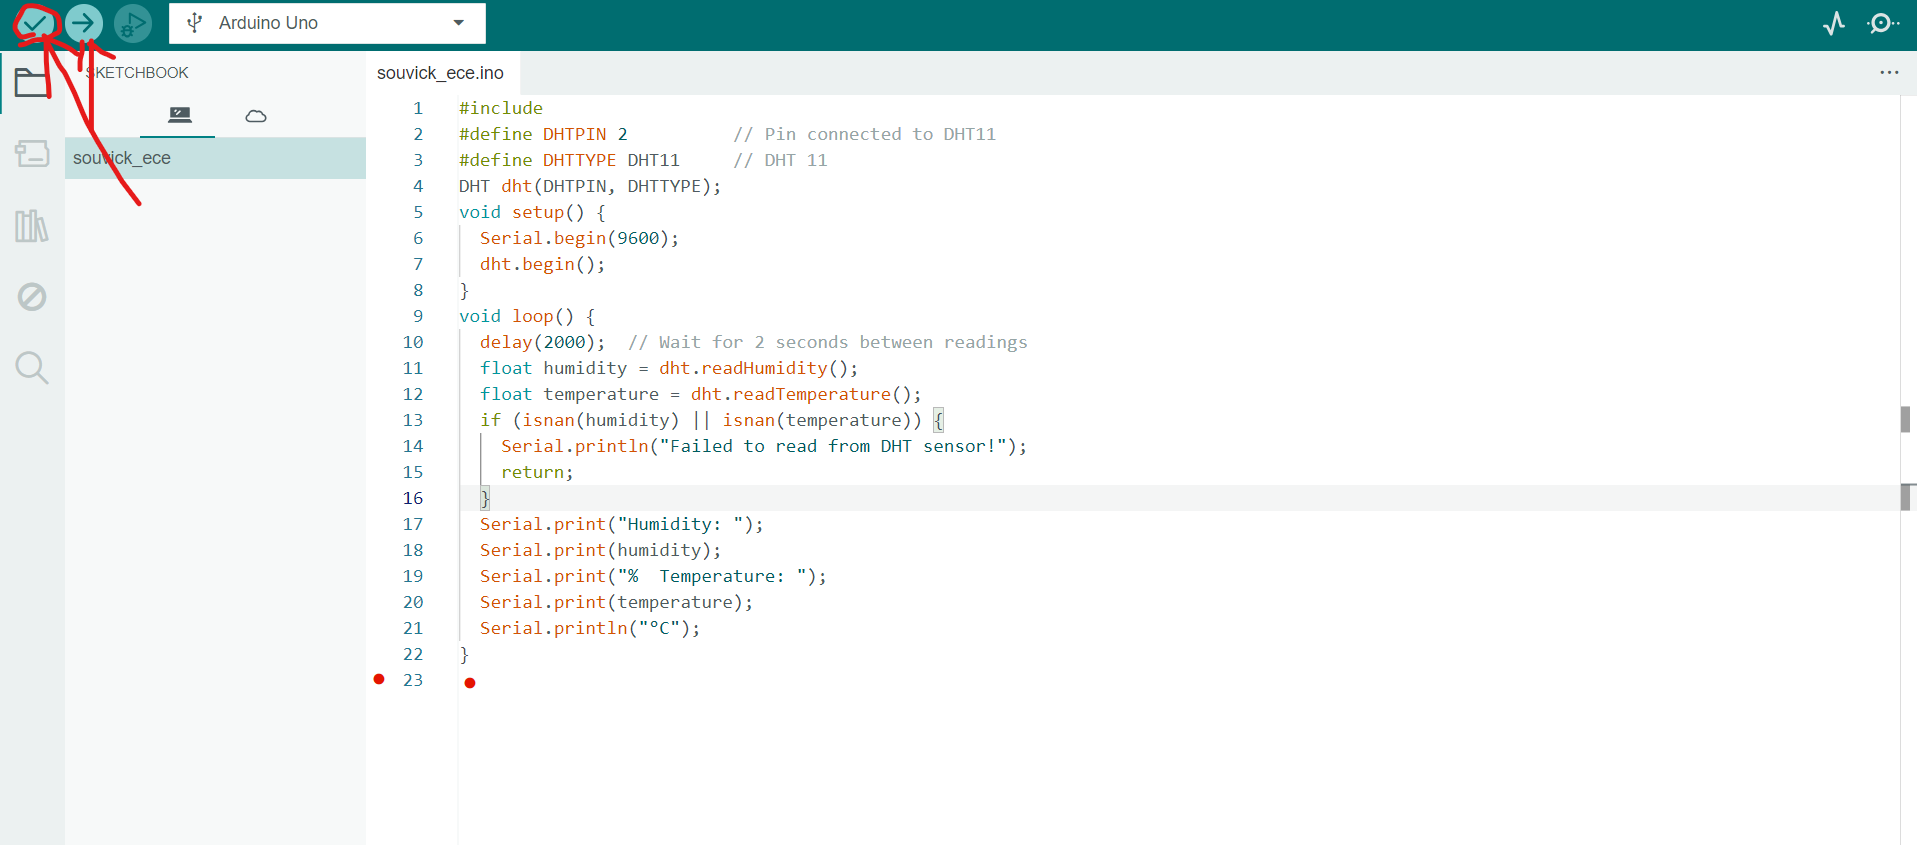Switch to cloud sketchbook tab
The height and width of the screenshot is (845, 1917).
click(x=256, y=116)
